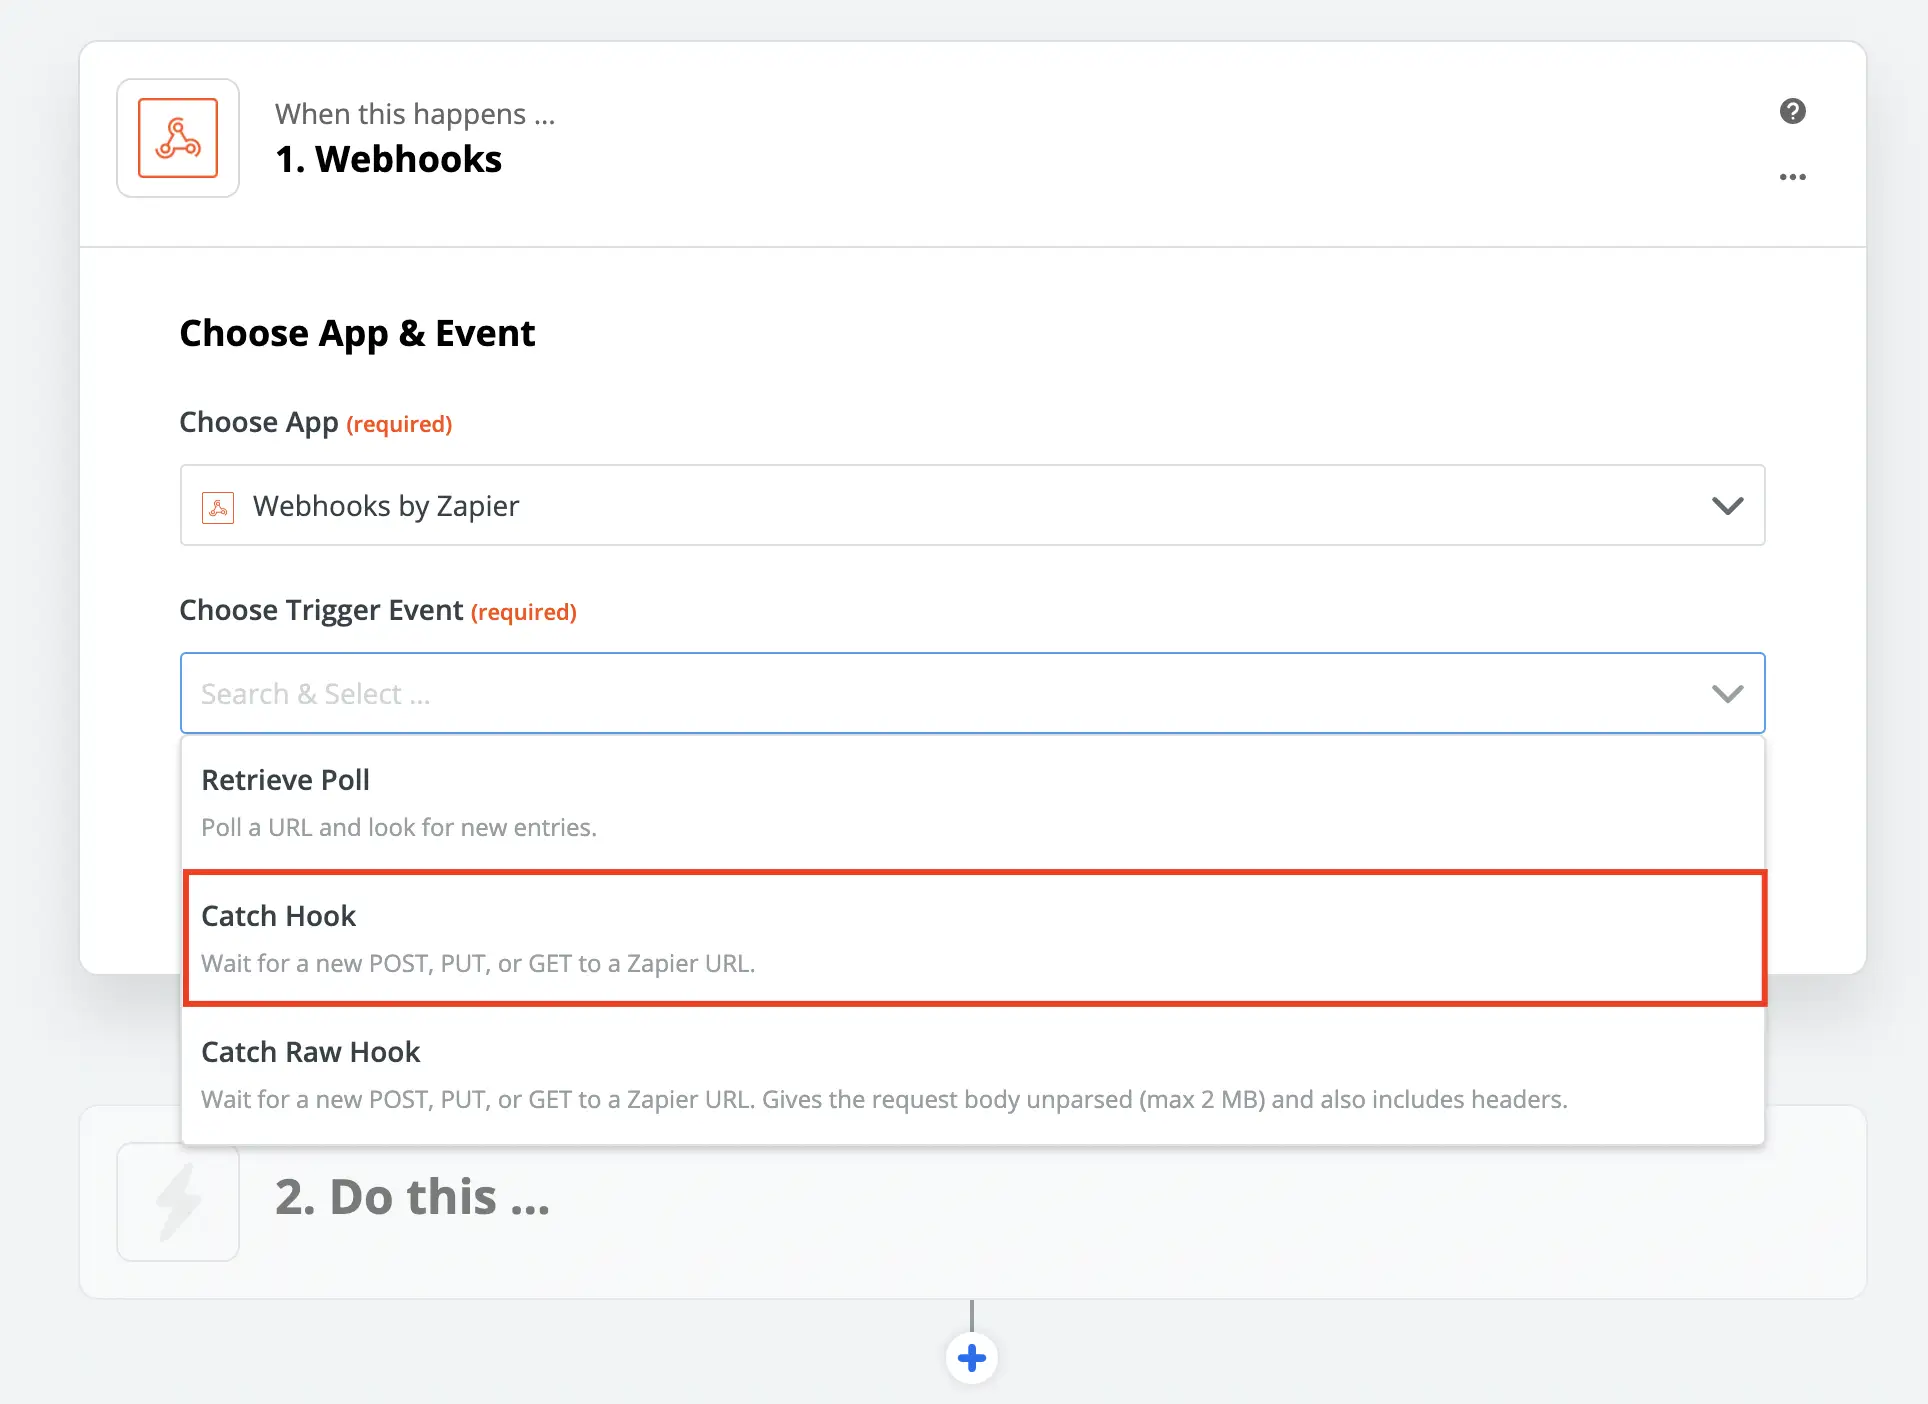Open the Search & Select combo box
1928x1404 pixels.
coord(900,693)
